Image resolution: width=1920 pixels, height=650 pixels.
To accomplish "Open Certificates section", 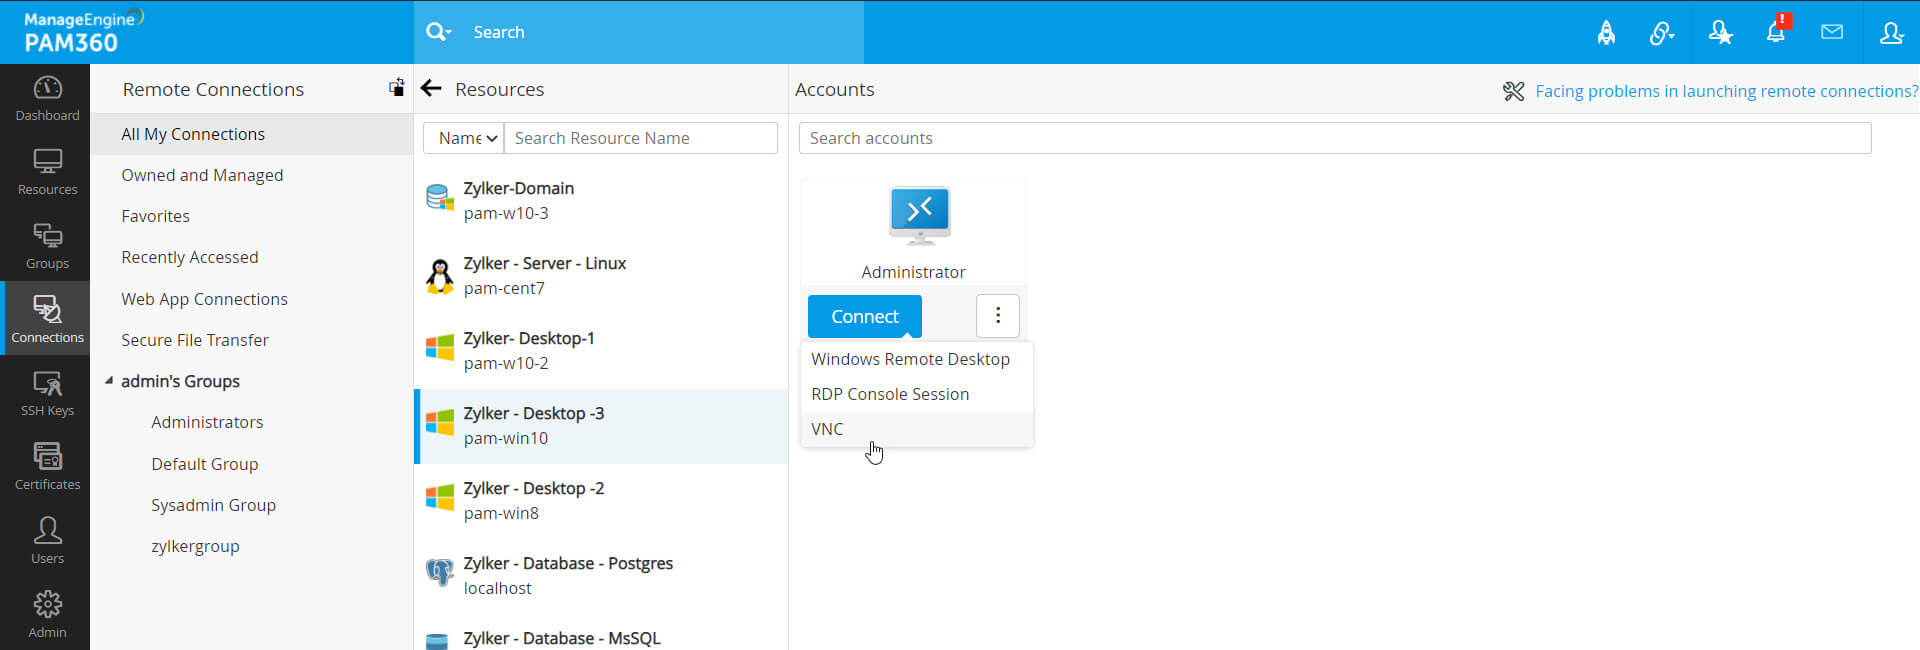I will [47, 467].
